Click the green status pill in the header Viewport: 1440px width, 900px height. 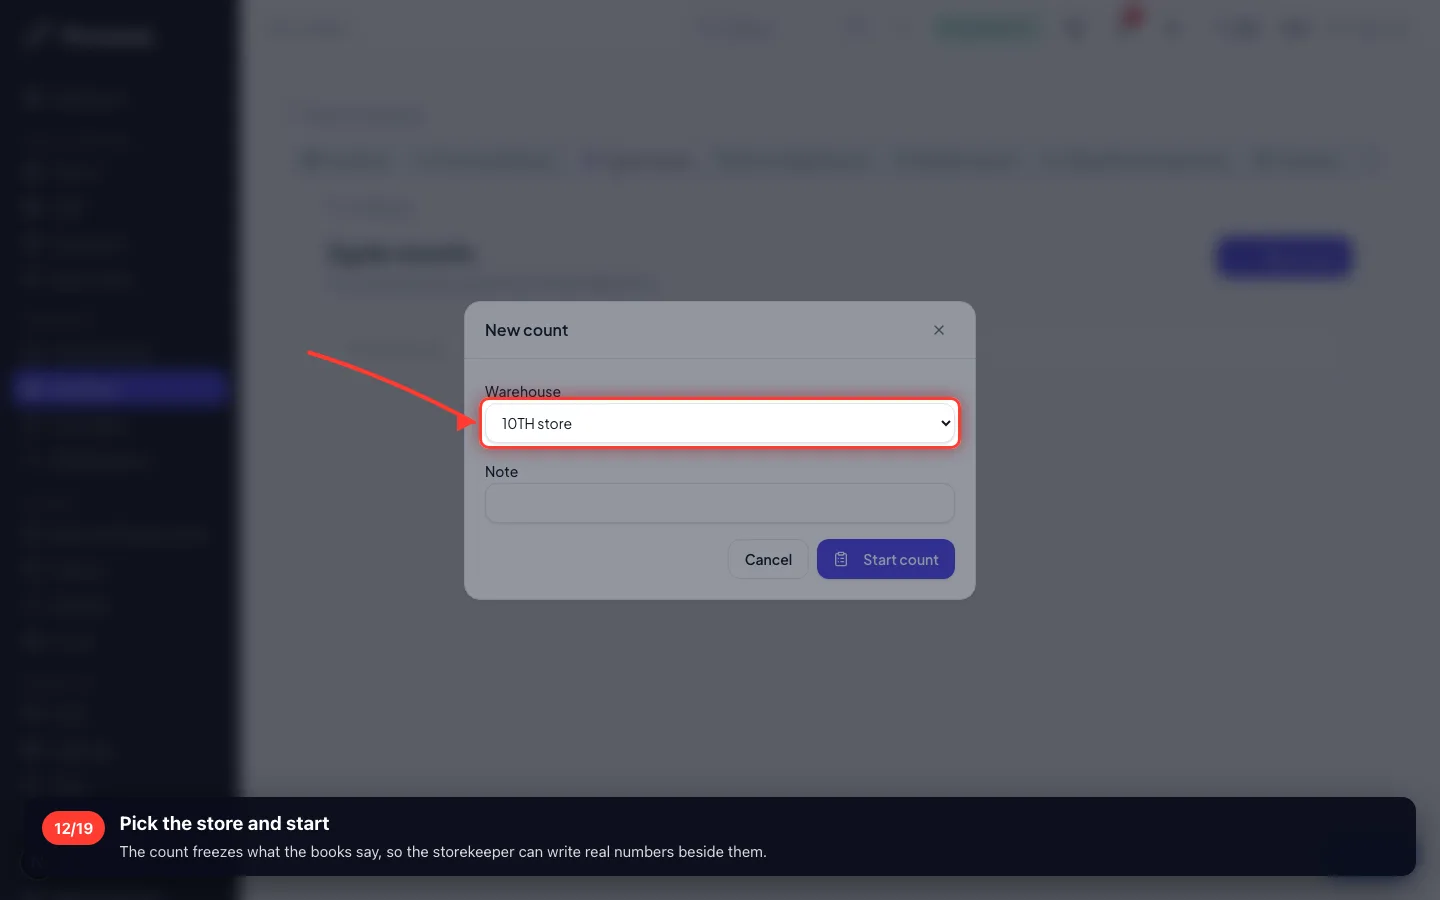click(987, 29)
